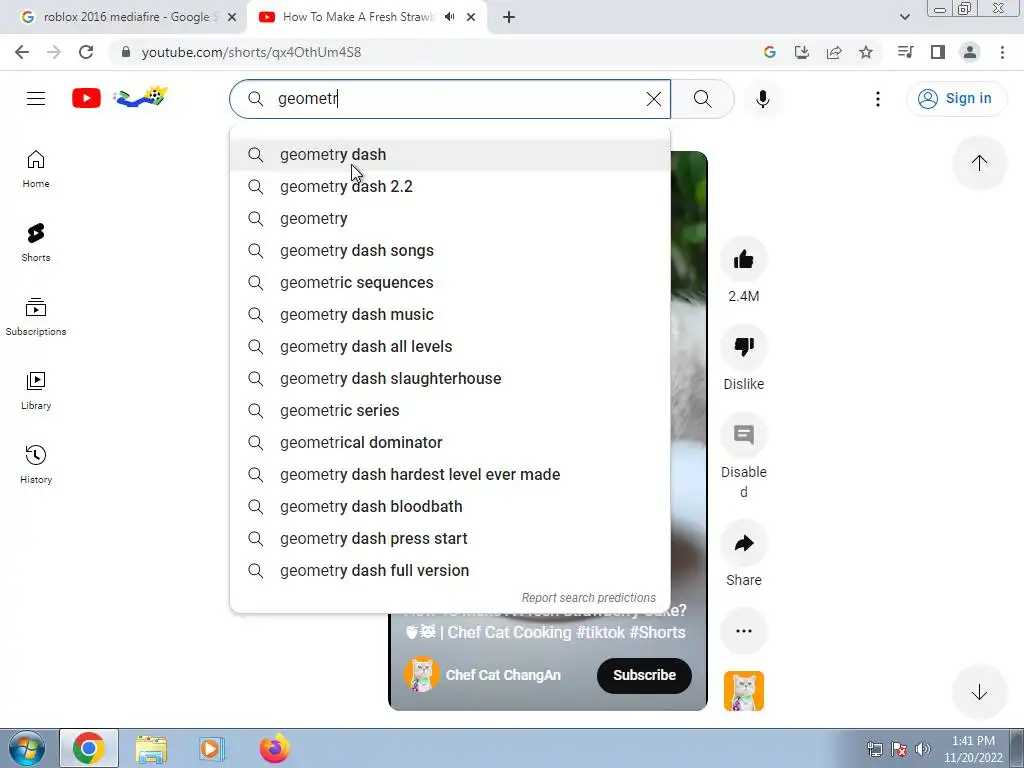Open YouTube settings three-dot menu

pyautogui.click(x=878, y=99)
